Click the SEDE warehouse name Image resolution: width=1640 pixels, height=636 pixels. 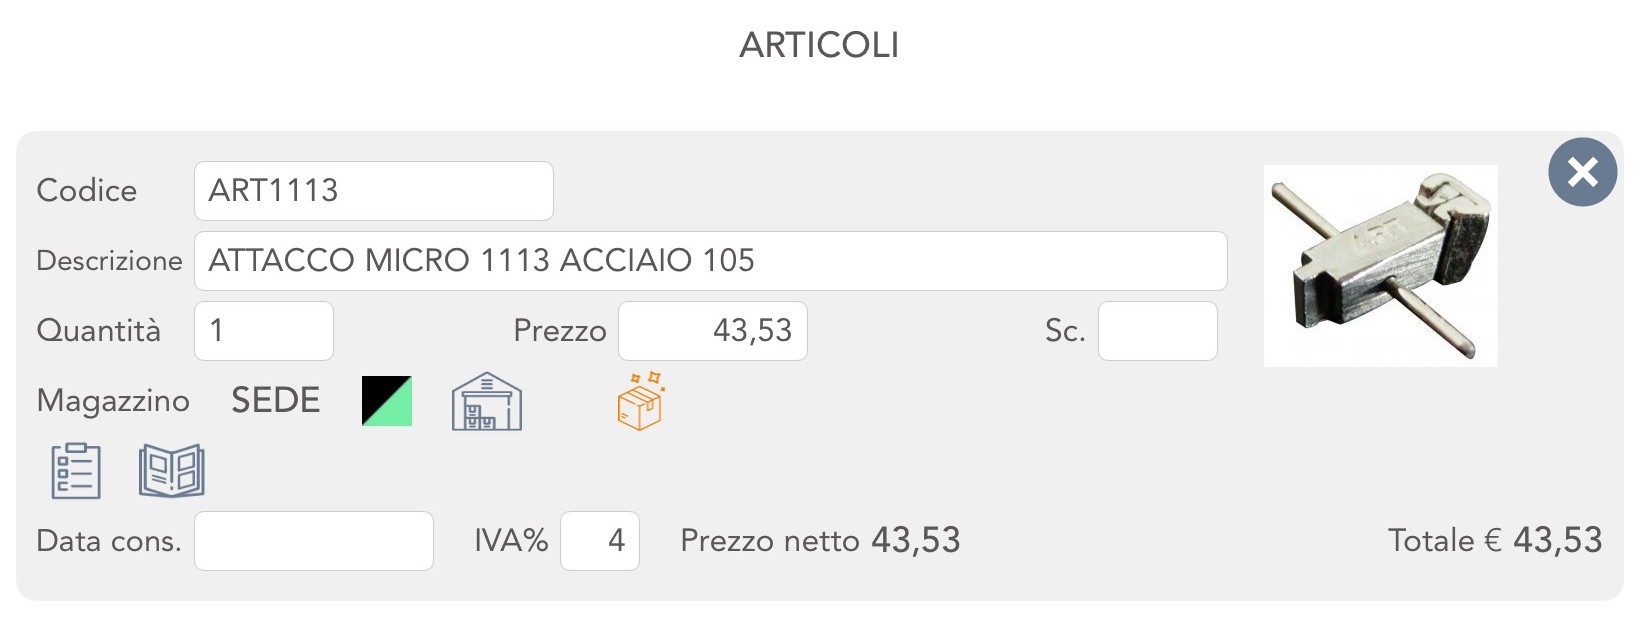276,401
